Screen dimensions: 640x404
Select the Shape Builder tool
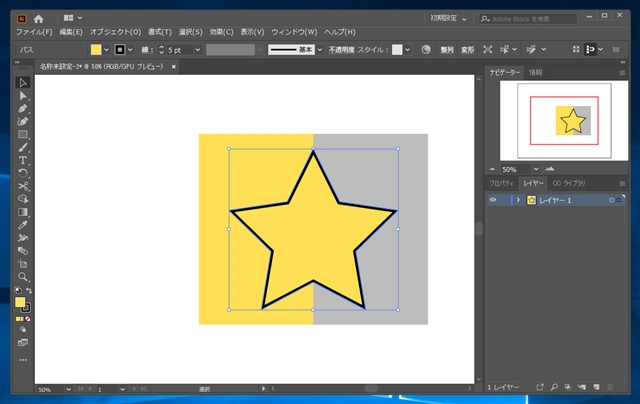pyautogui.click(x=23, y=199)
